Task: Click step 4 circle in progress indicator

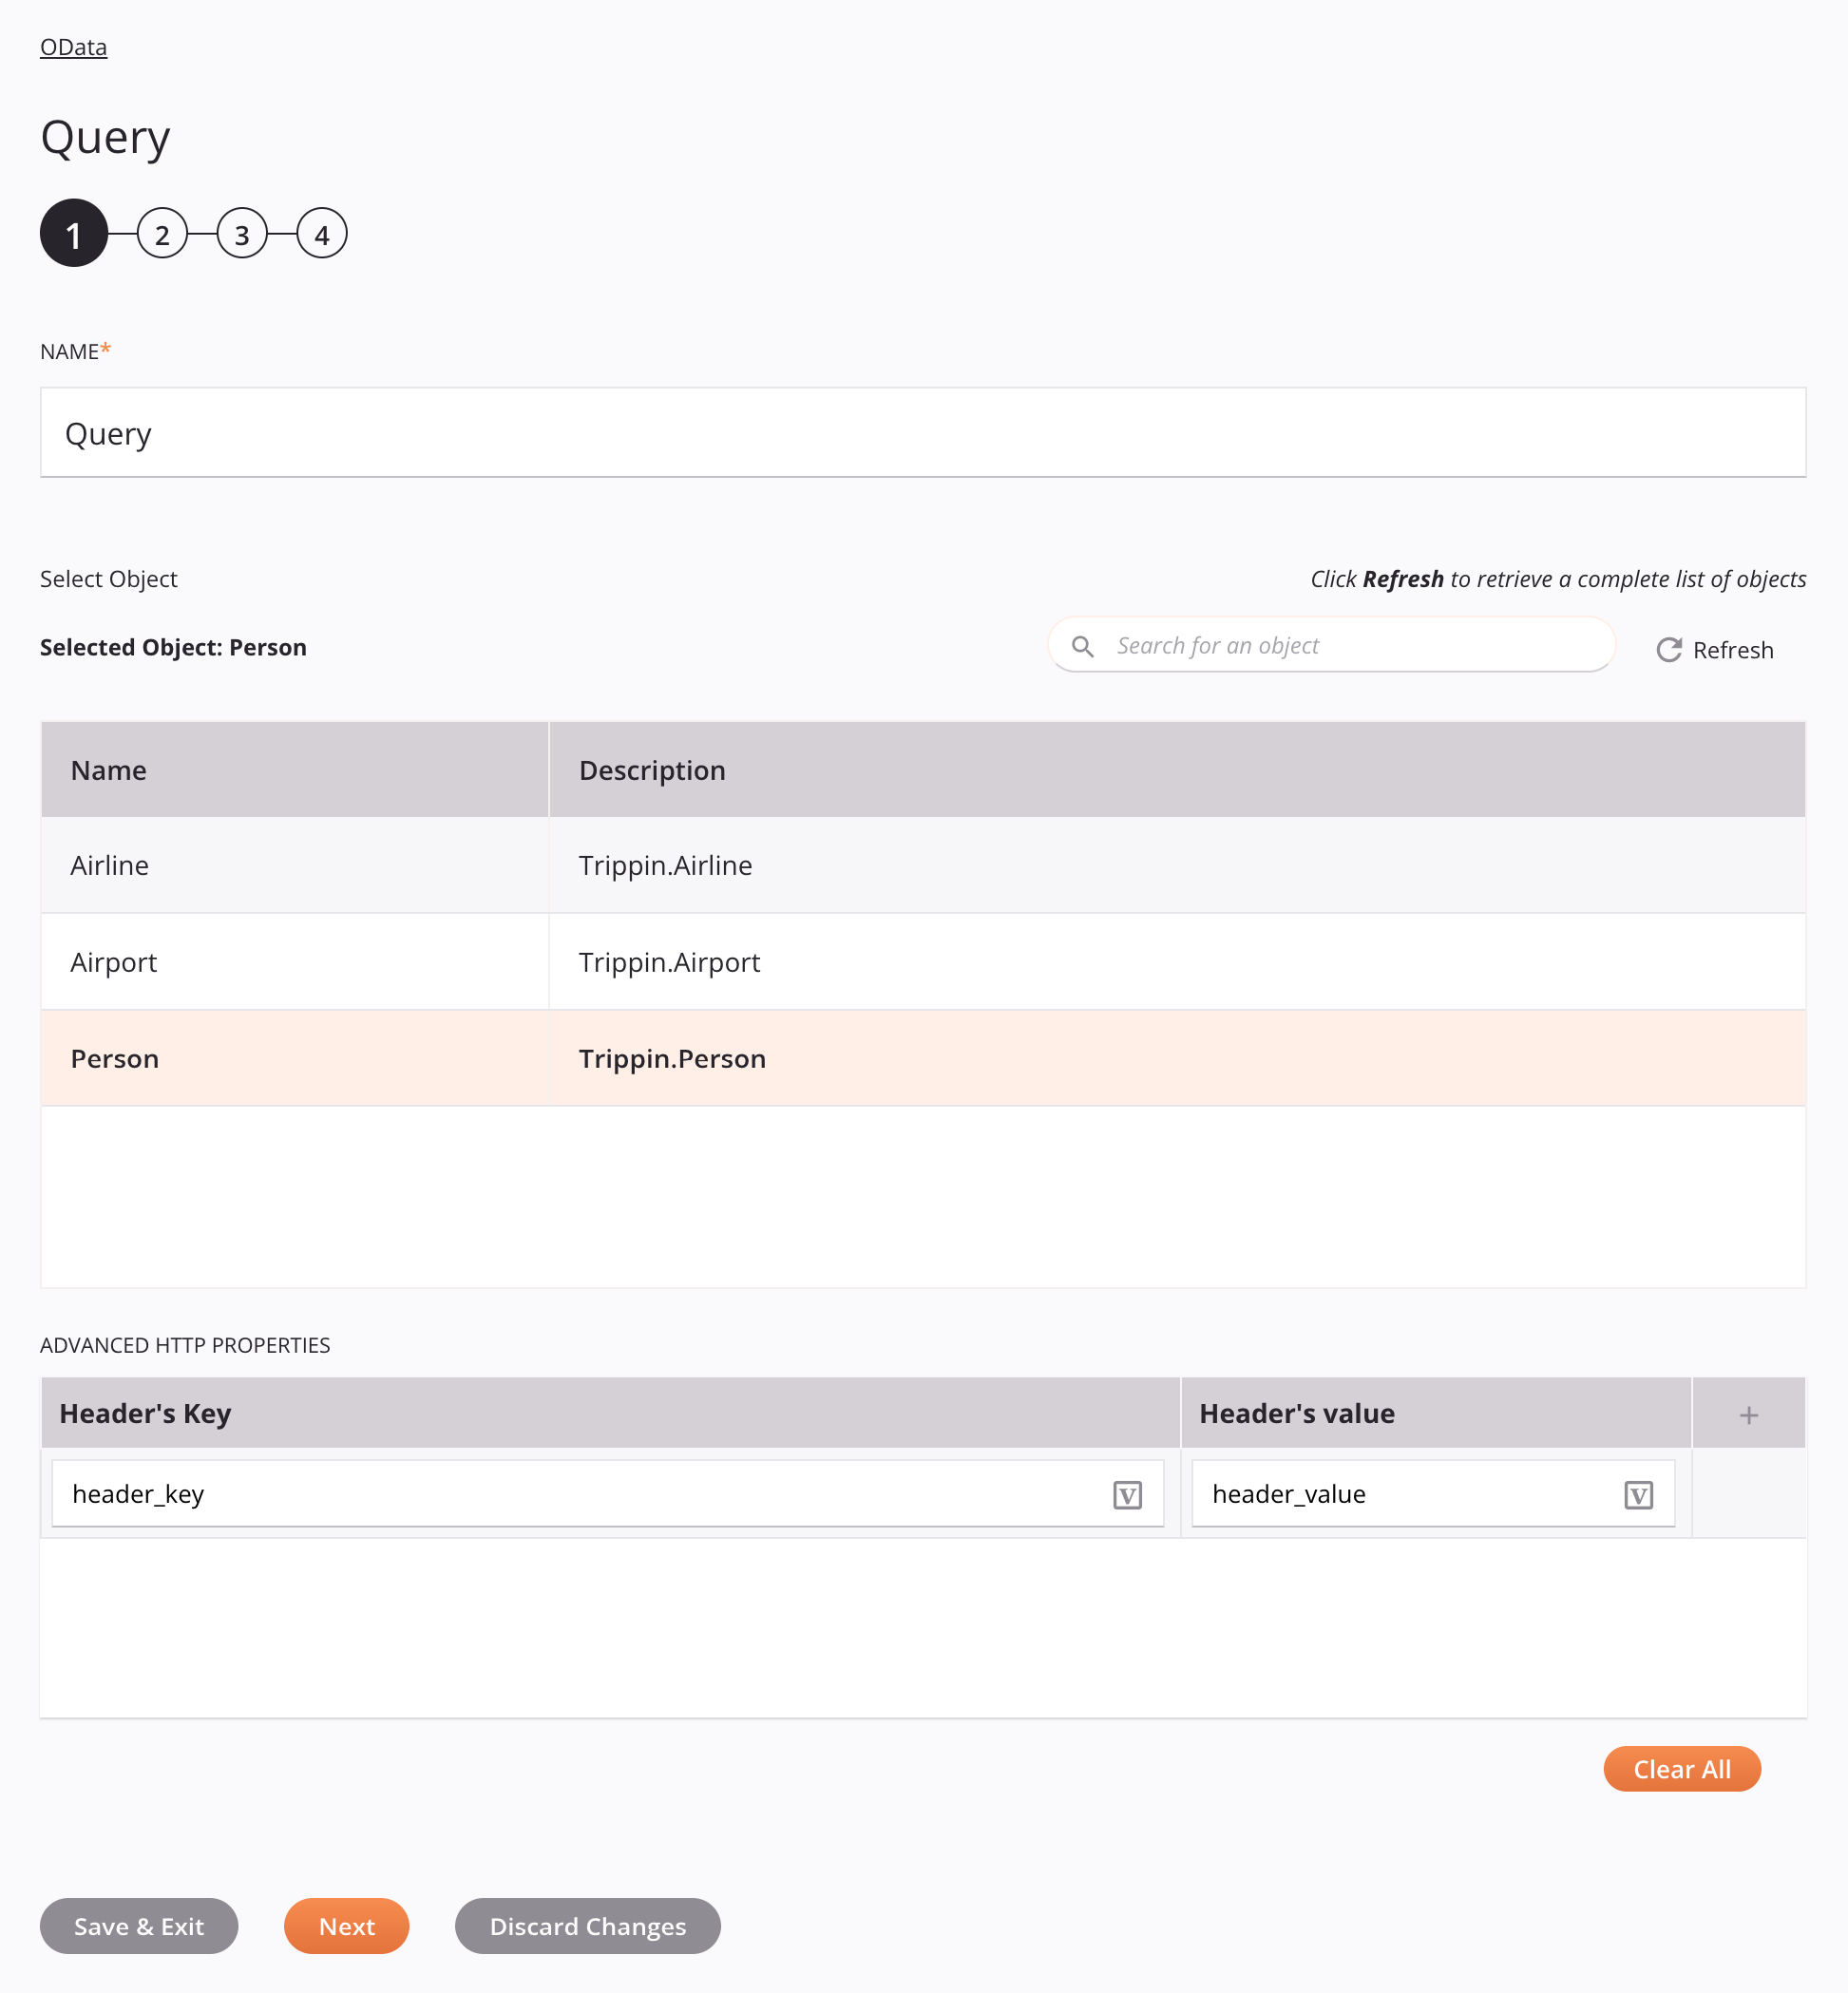Action: [x=321, y=233]
